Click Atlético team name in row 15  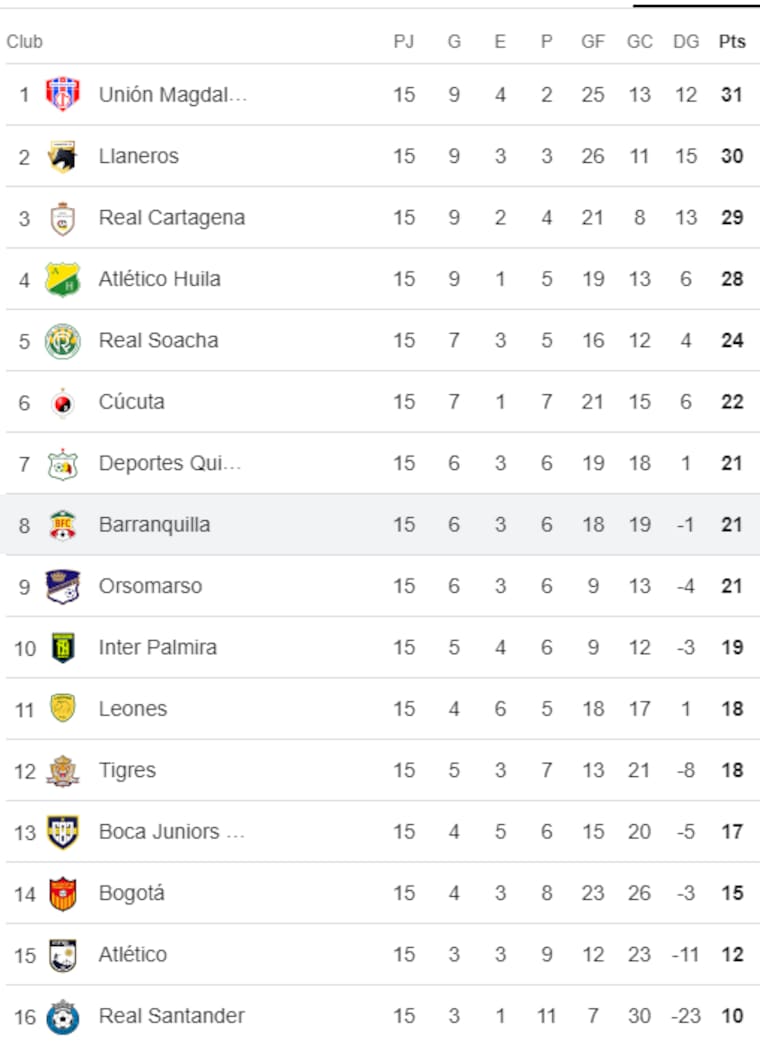click(x=133, y=955)
